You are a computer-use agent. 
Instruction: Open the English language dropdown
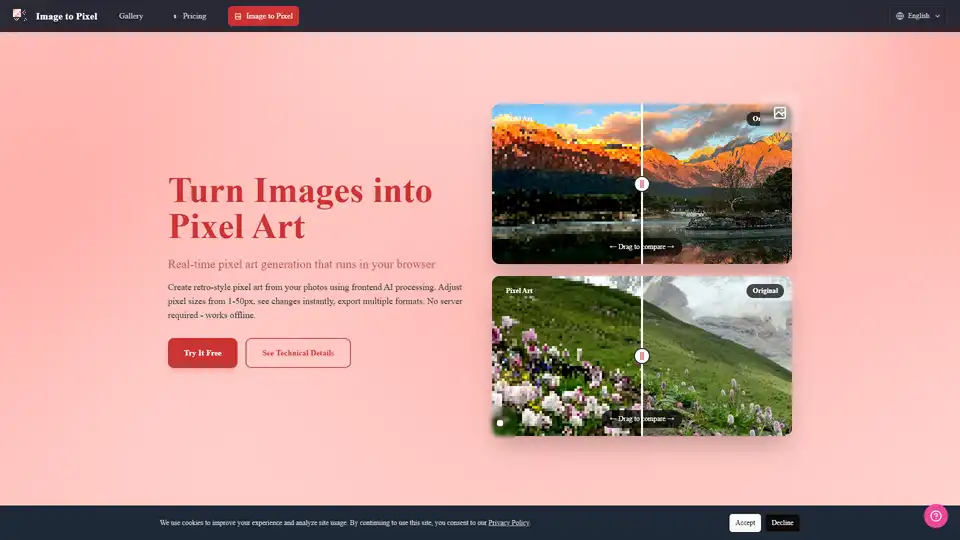[917, 16]
